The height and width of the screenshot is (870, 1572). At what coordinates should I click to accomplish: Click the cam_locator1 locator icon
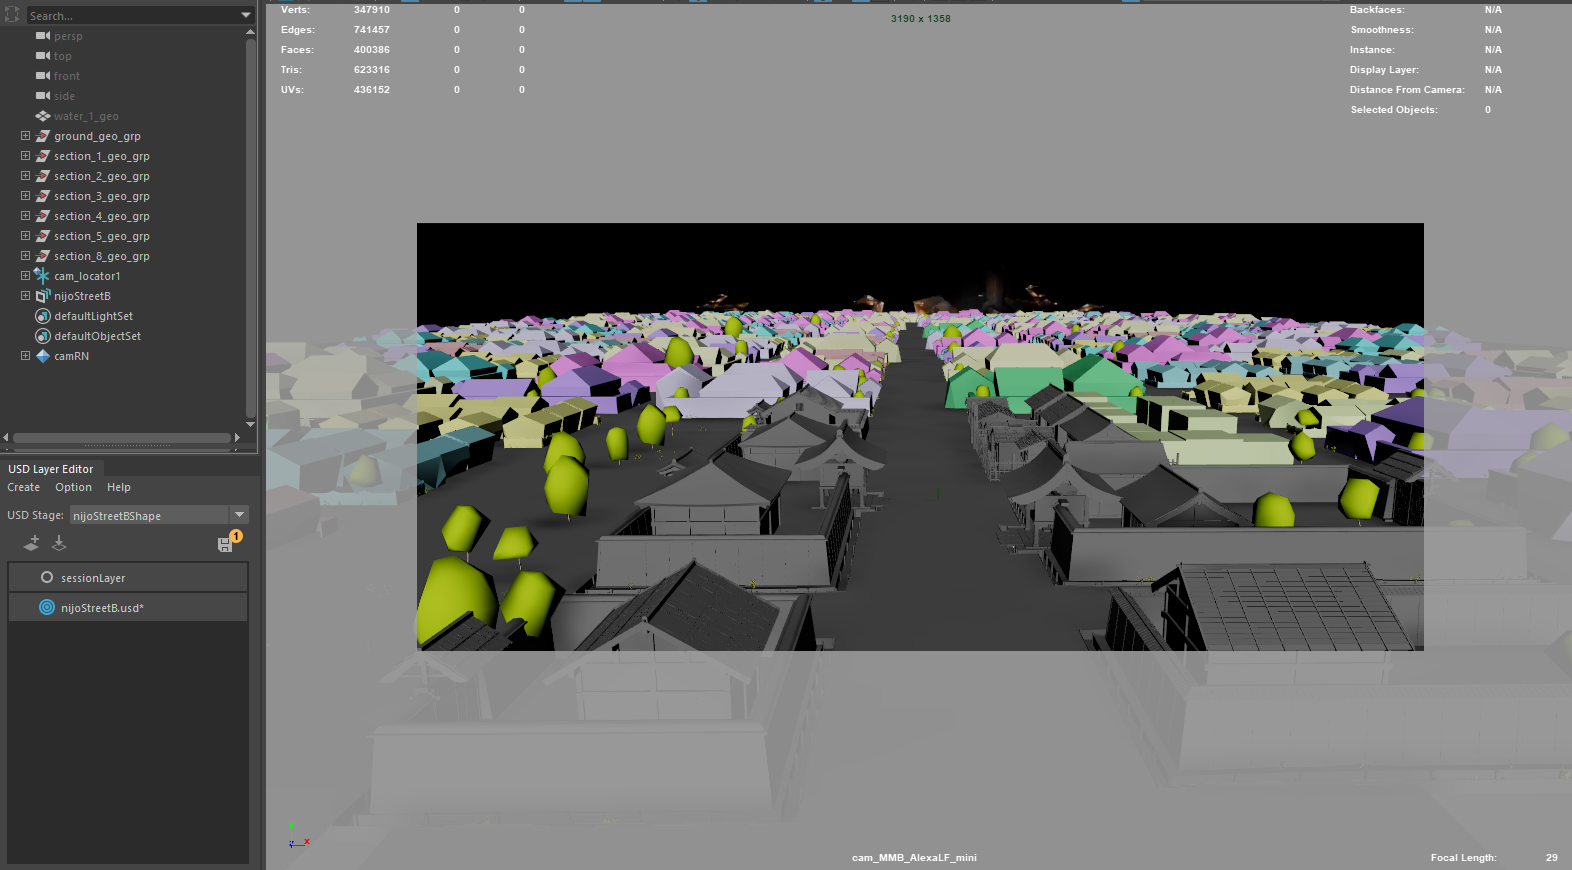pyautogui.click(x=42, y=276)
